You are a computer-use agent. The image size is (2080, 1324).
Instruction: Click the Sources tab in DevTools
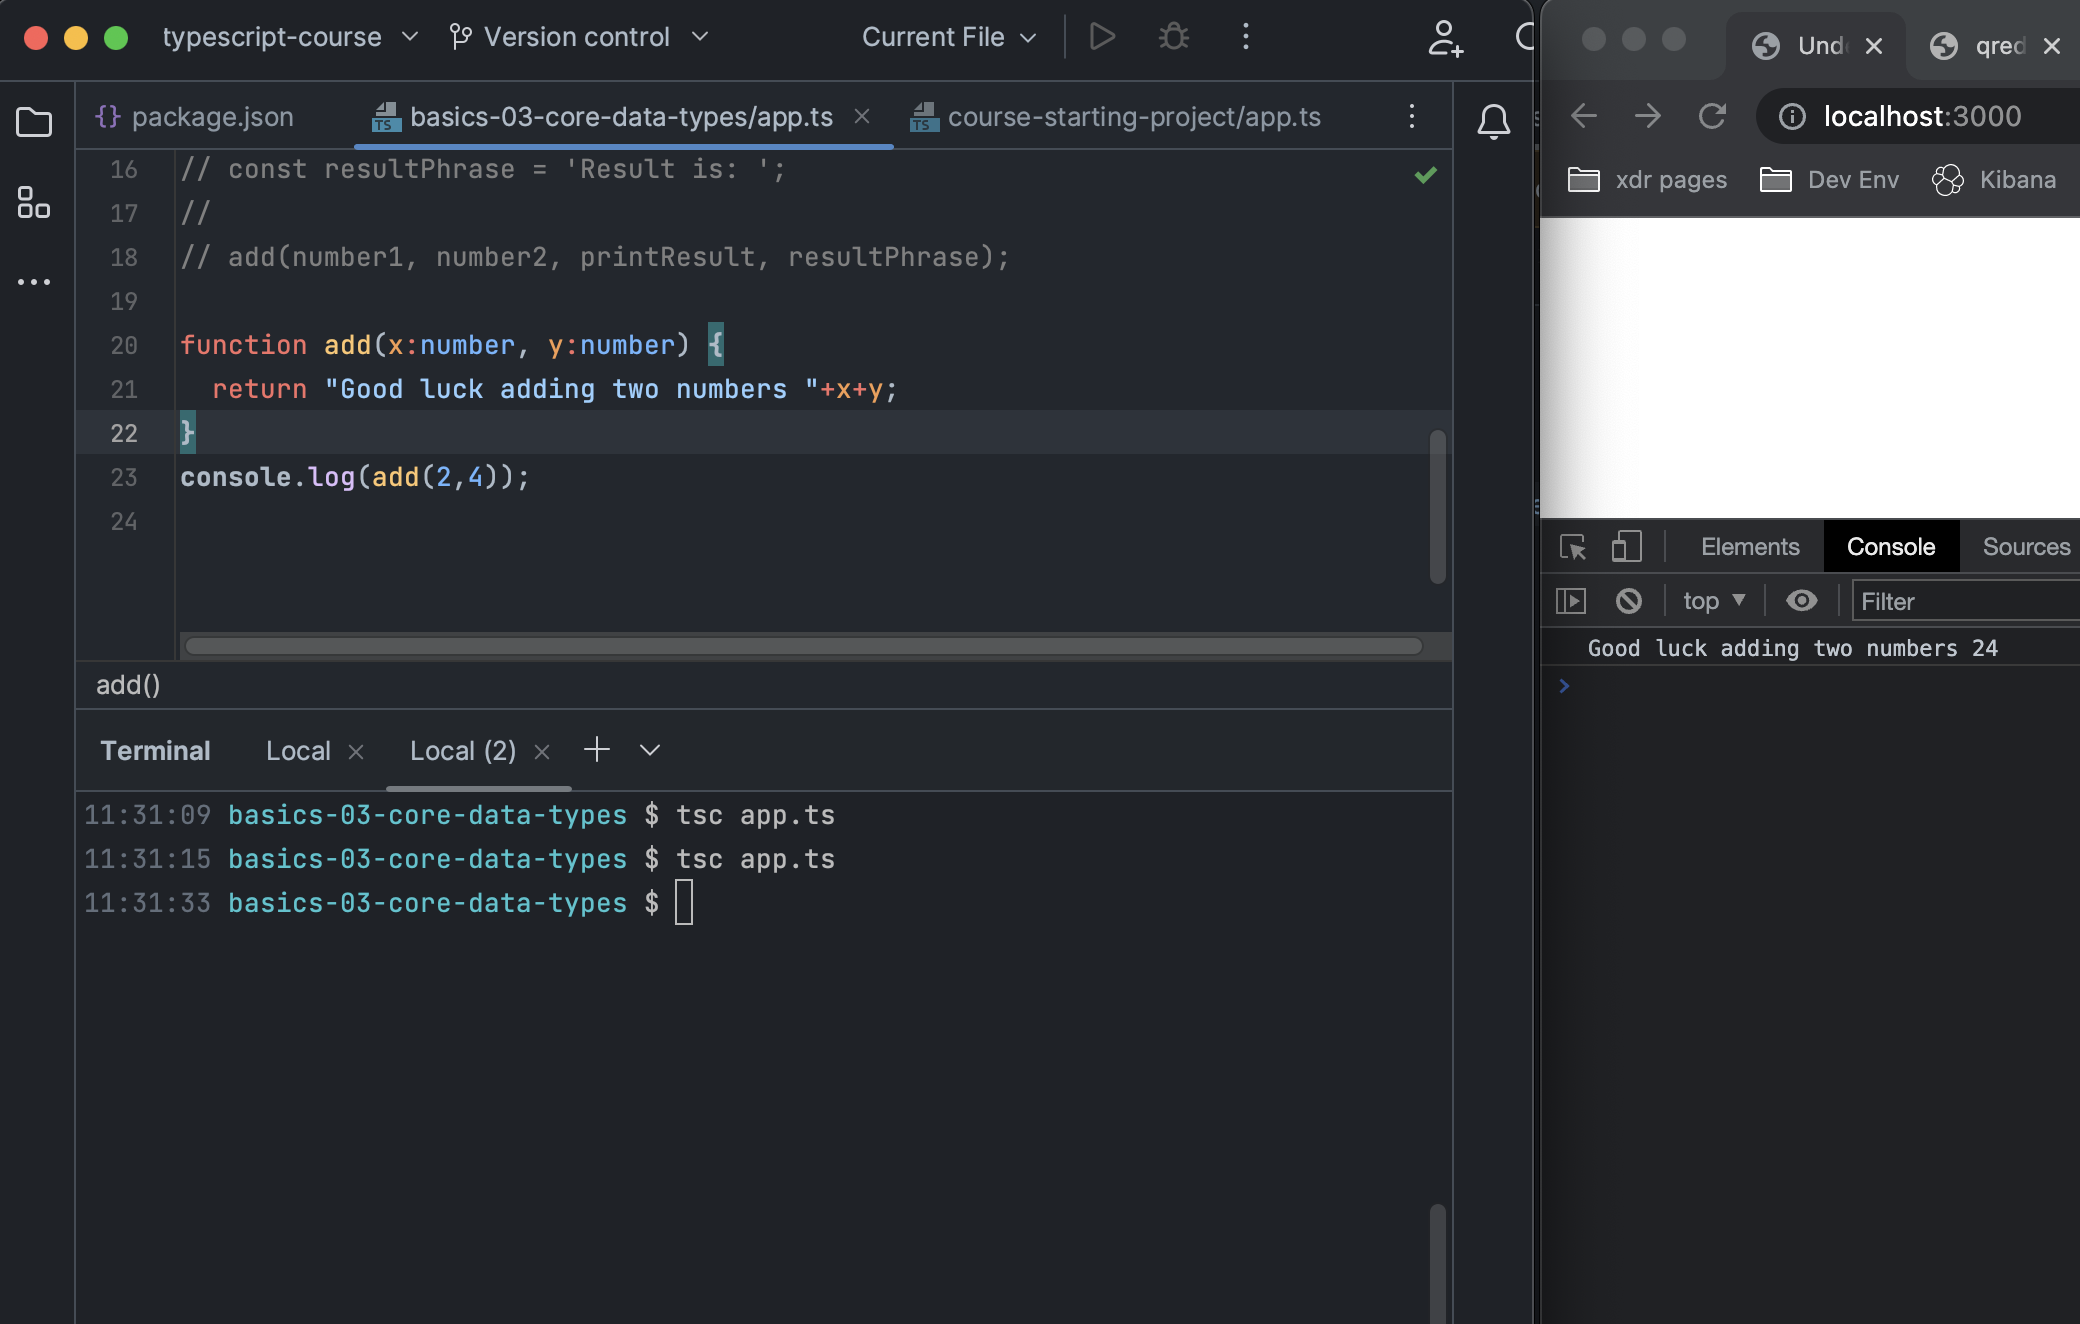[x=2028, y=544]
